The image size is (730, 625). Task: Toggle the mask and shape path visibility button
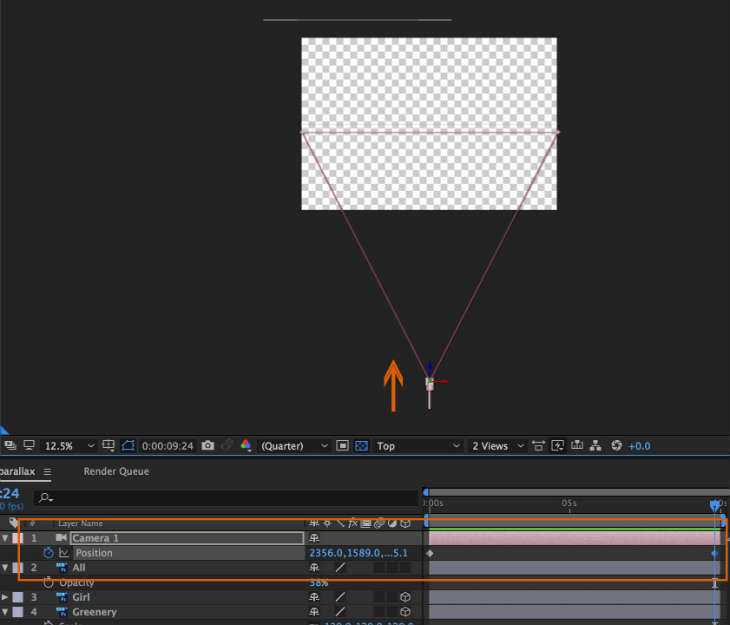click(x=127, y=446)
